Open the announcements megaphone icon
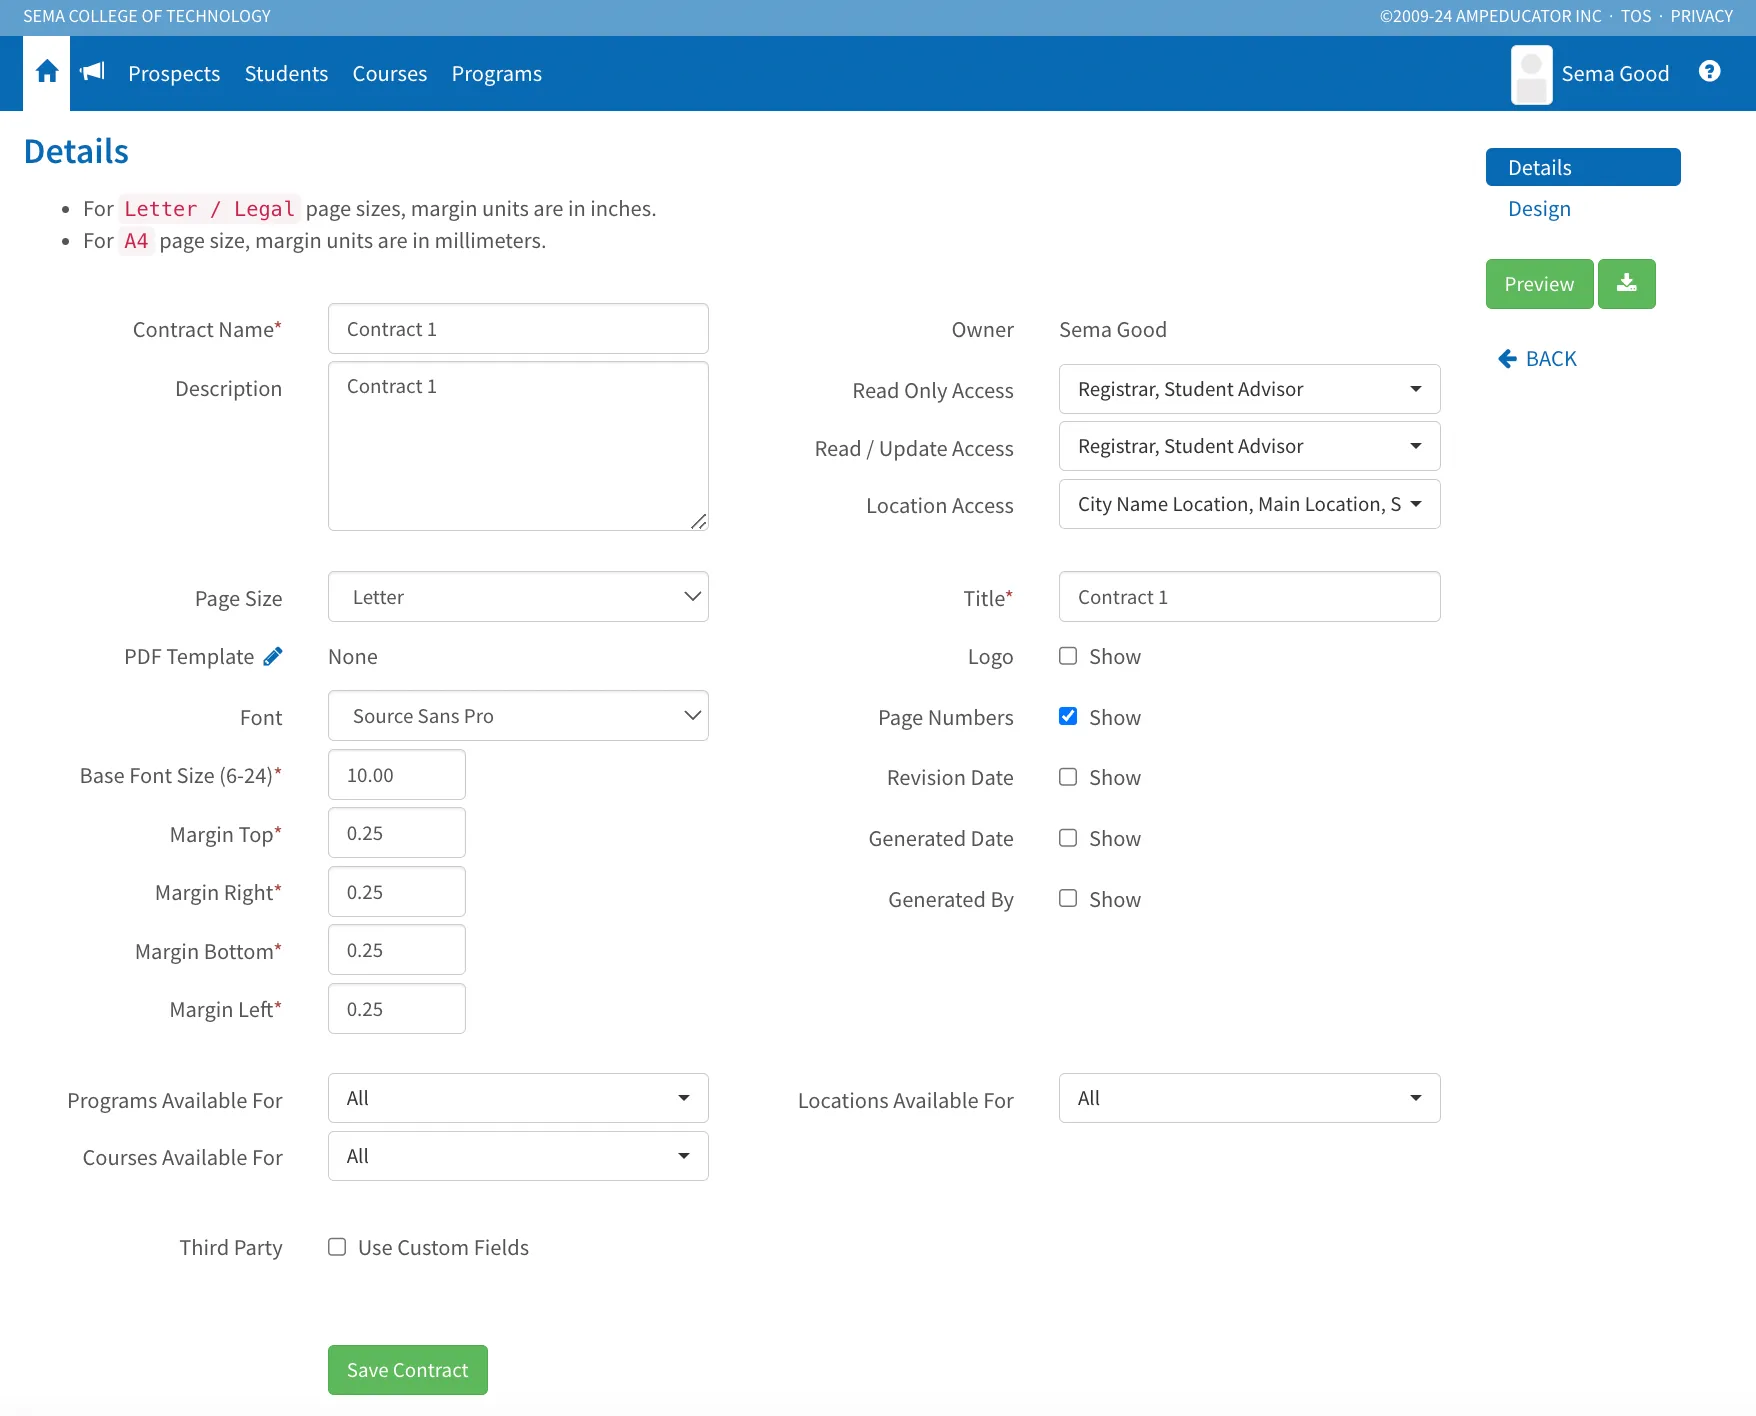The width and height of the screenshot is (1756, 1416). pyautogui.click(x=93, y=71)
